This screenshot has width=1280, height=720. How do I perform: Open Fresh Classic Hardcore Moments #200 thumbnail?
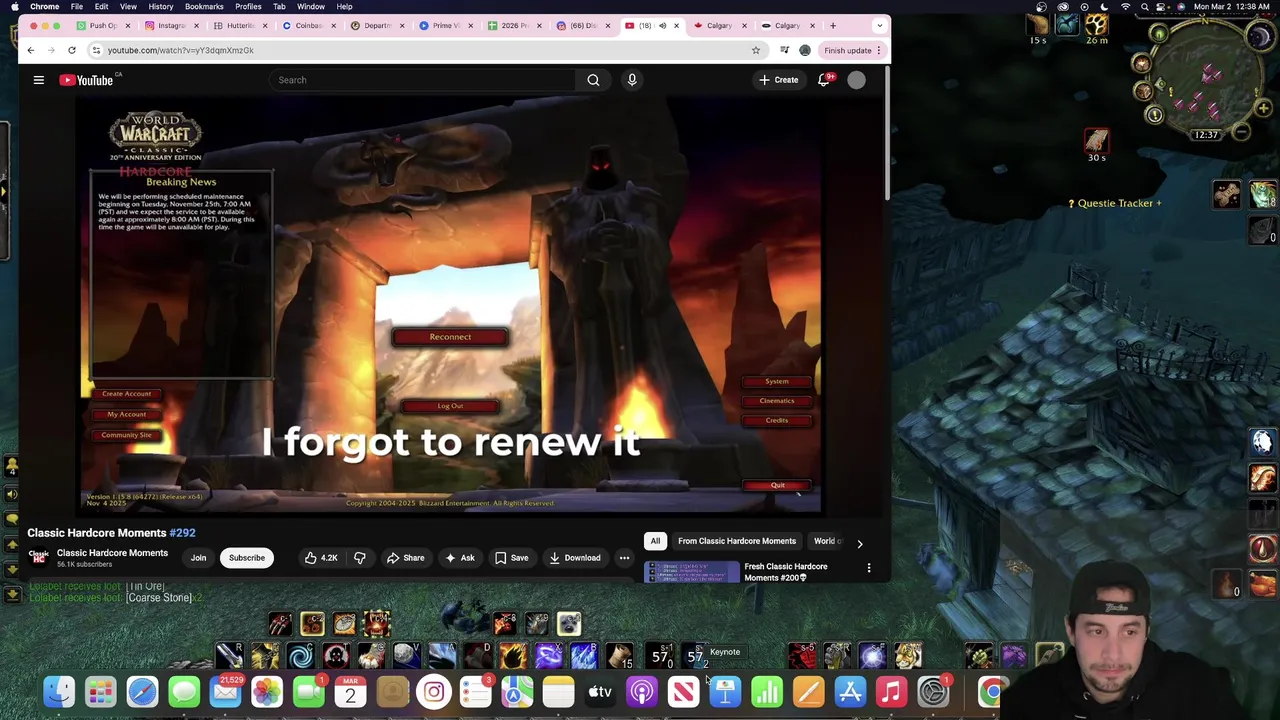[692, 572]
